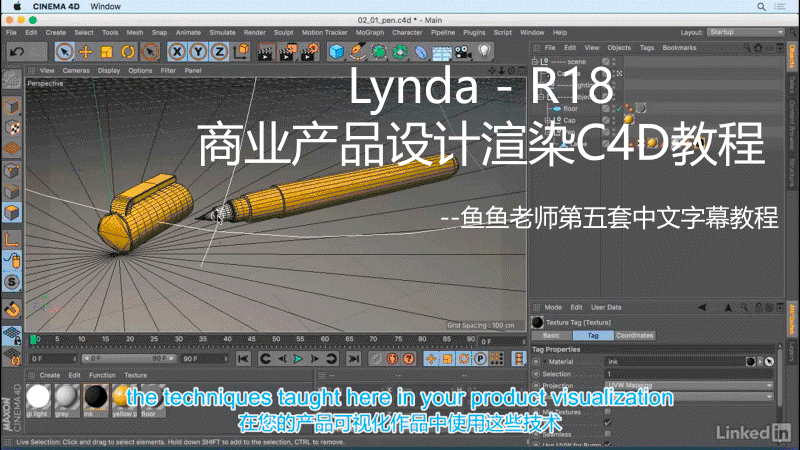Click Go to Start playback button
Screen dimensions: 800x450
pyautogui.click(x=243, y=359)
